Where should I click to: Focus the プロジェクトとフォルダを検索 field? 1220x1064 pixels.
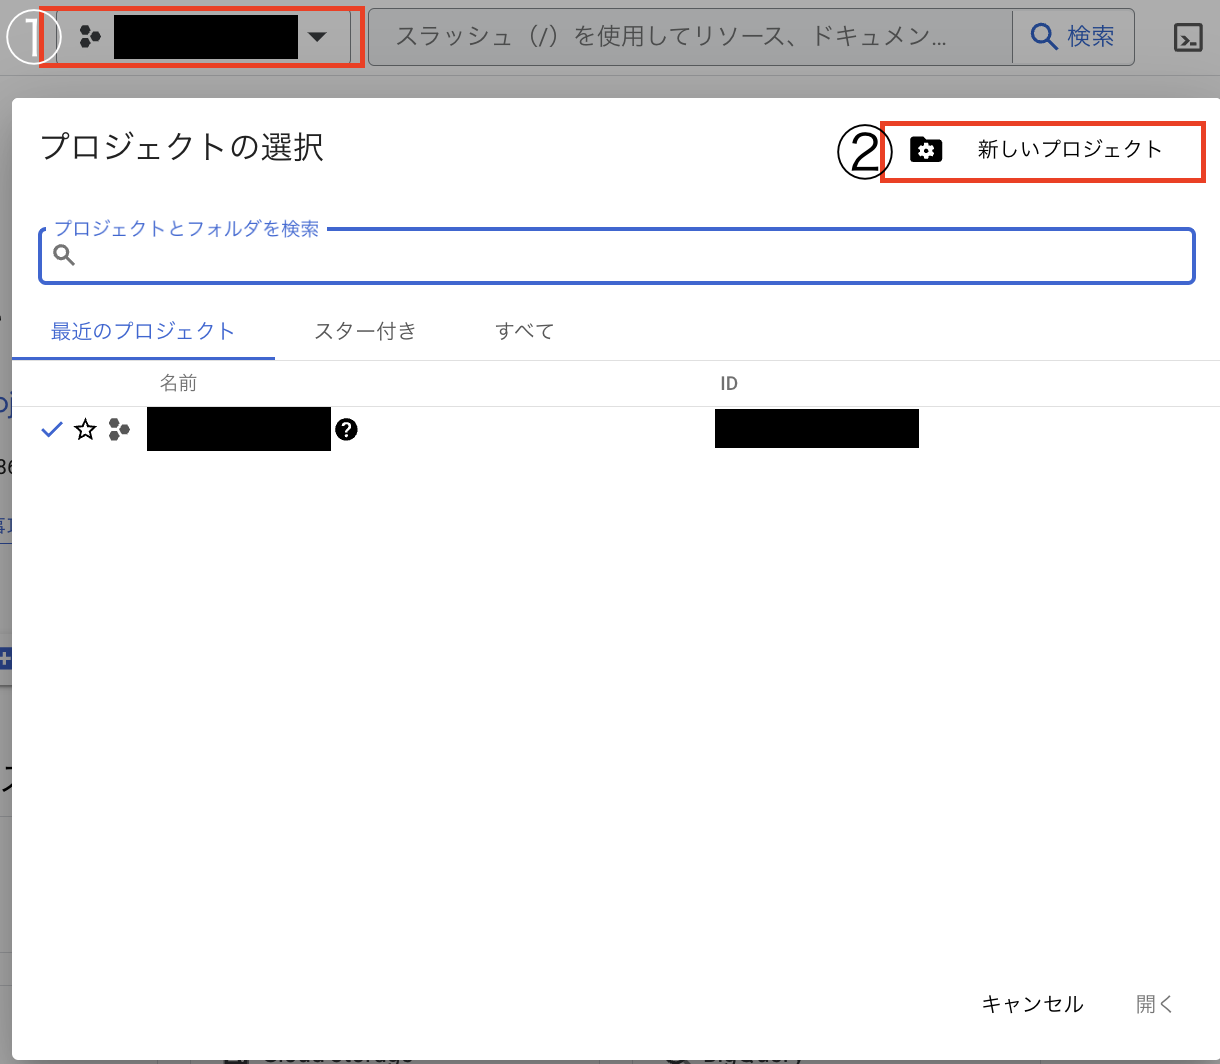pos(617,256)
